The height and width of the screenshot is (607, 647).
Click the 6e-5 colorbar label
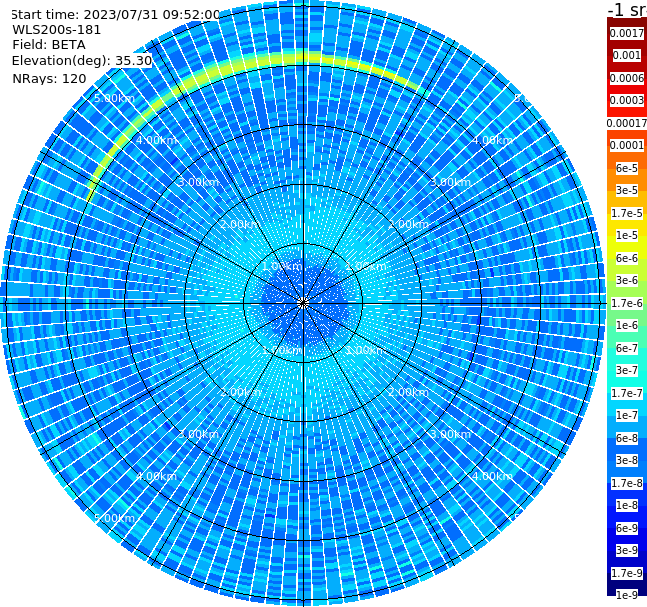627,168
